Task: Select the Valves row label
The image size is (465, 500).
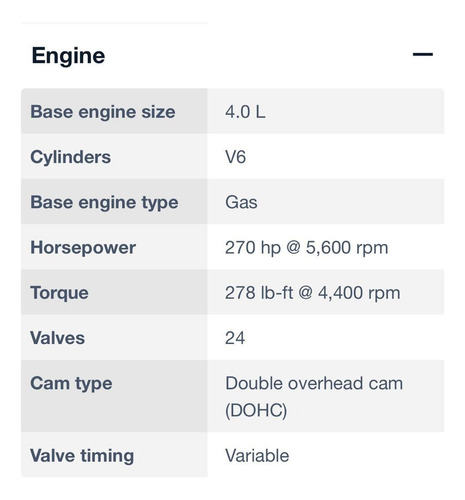Action: pos(57,338)
